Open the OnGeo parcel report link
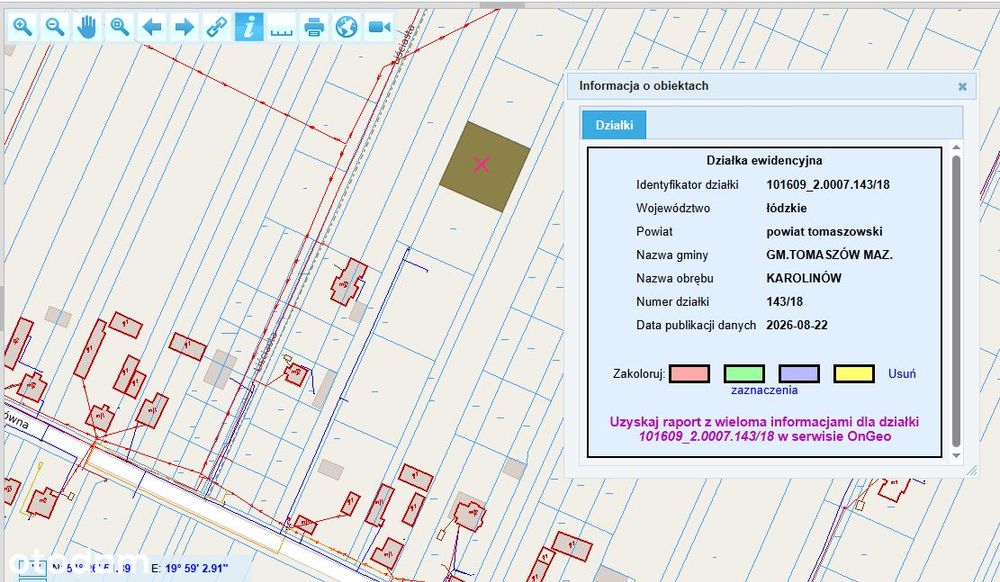Viewport: 1000px width, 582px height. (765, 429)
